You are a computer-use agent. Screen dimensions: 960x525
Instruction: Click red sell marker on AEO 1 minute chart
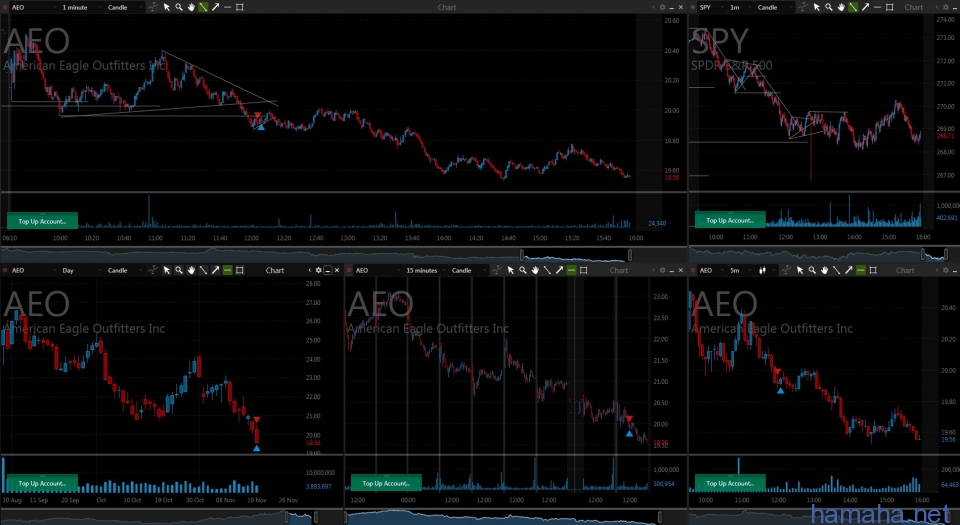point(258,115)
